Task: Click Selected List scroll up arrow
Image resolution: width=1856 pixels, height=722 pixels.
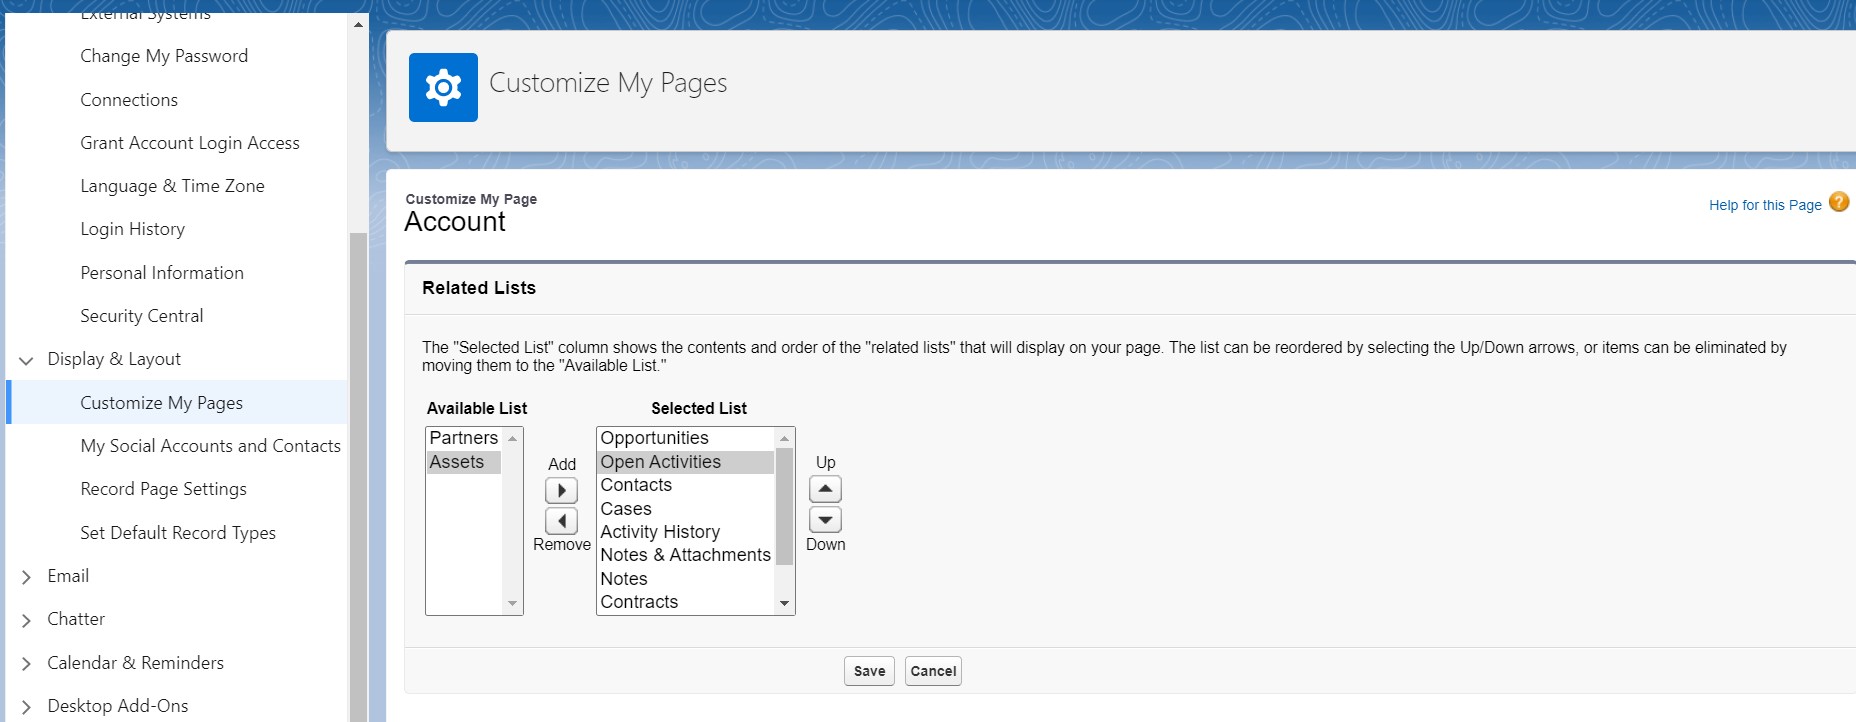Action: [x=785, y=438]
